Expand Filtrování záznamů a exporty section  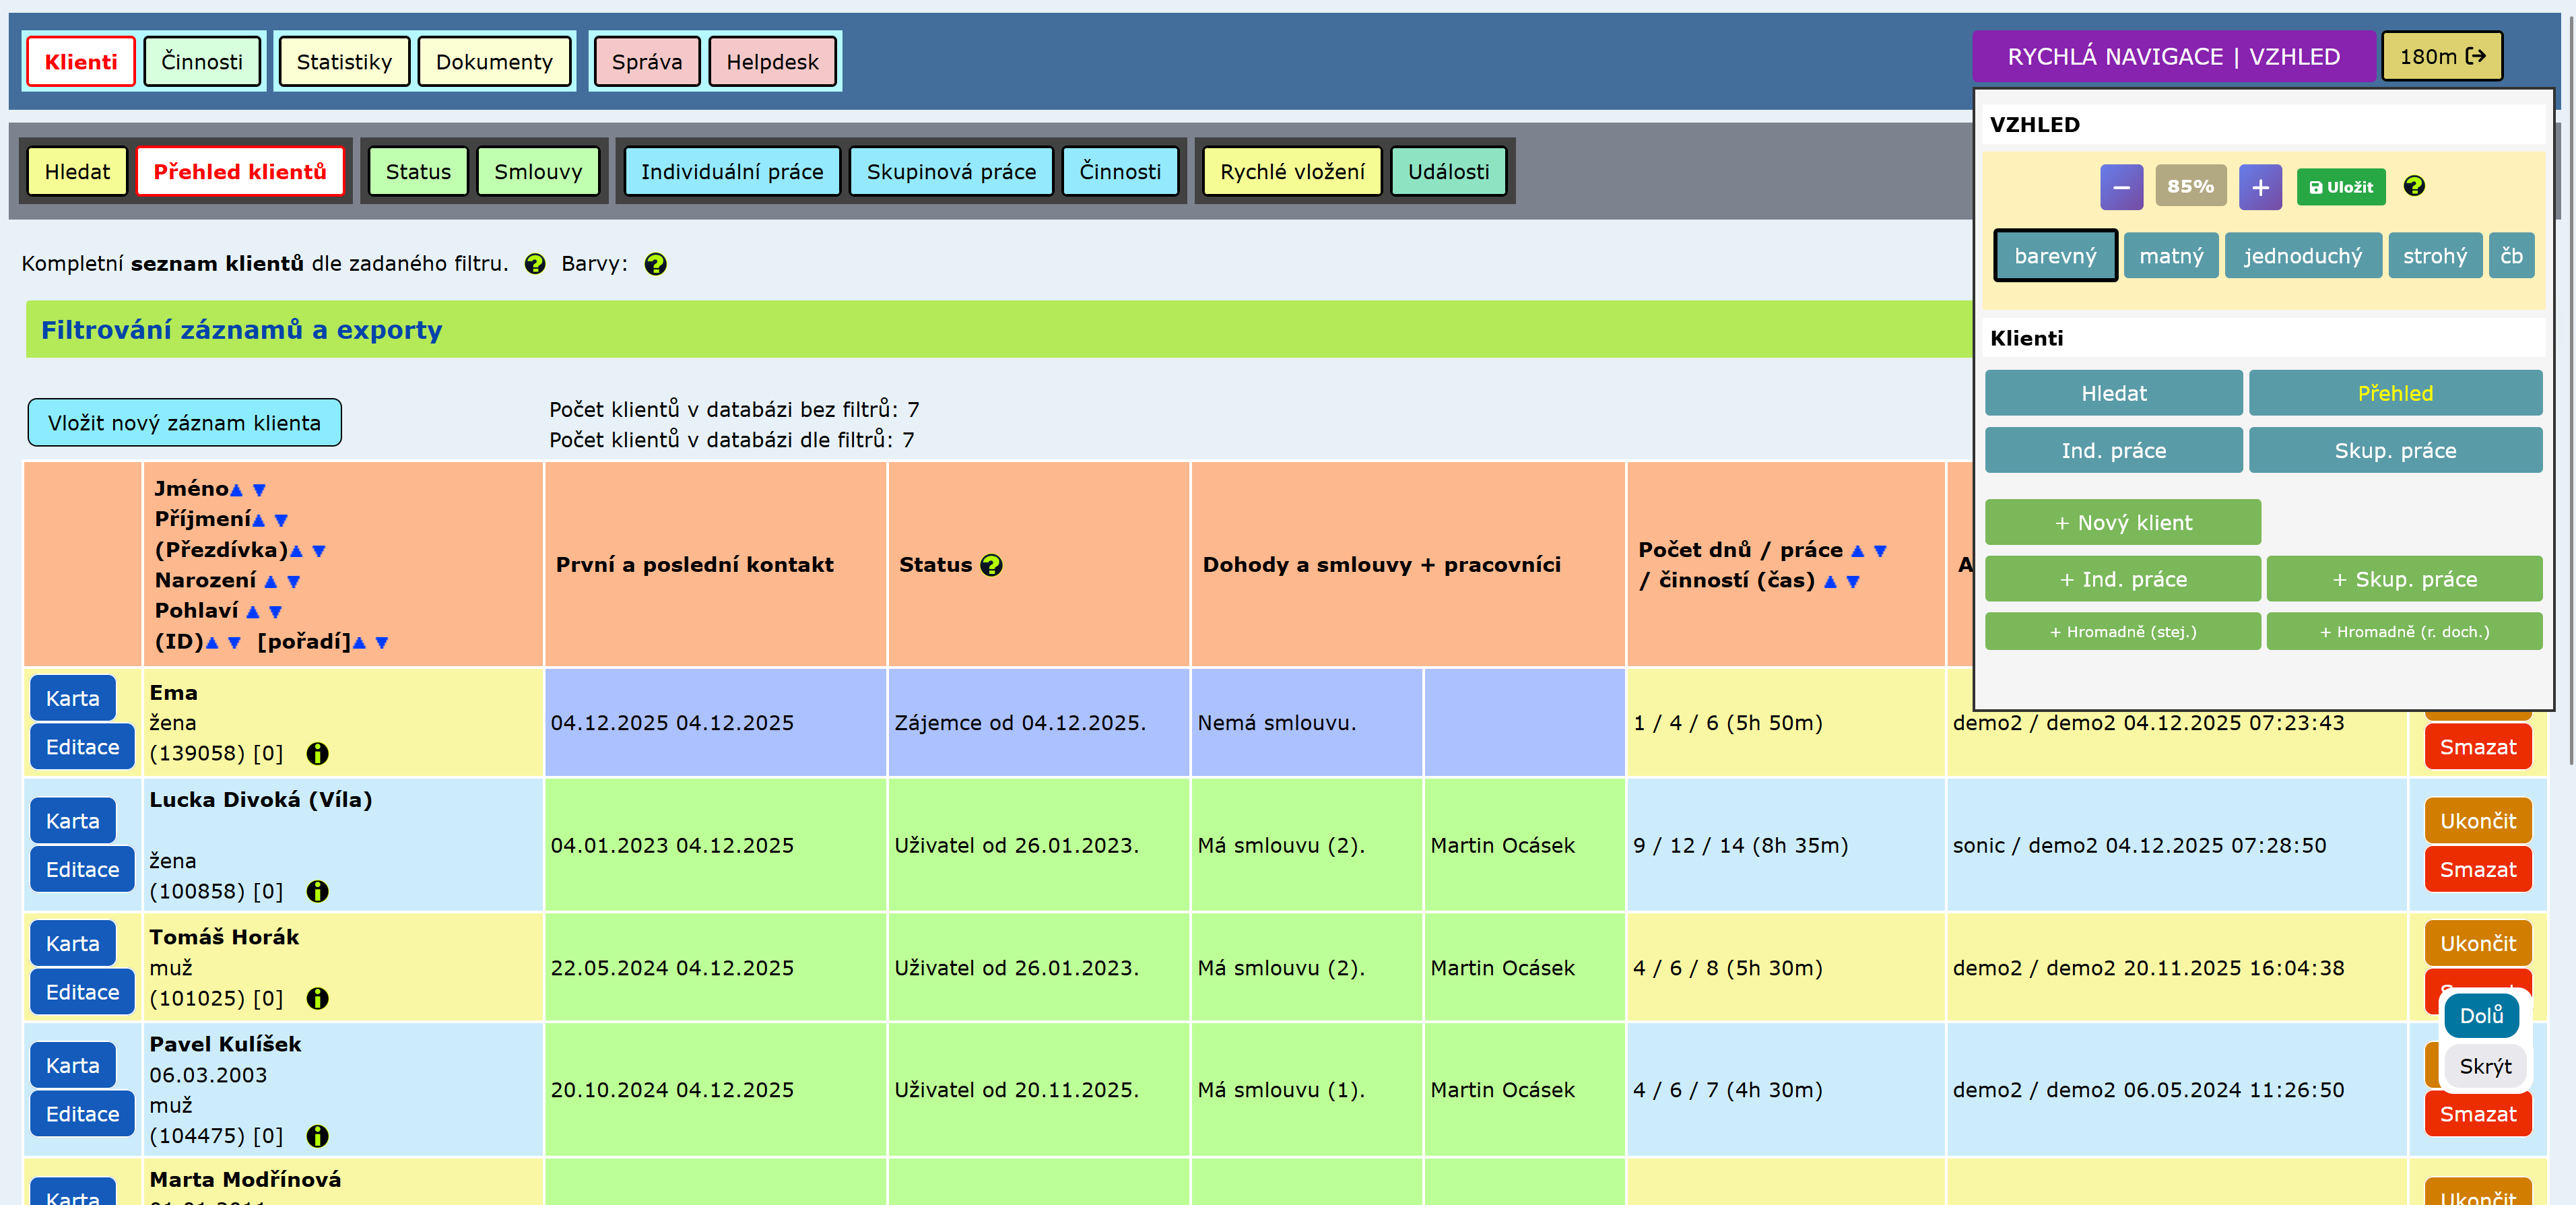[241, 330]
